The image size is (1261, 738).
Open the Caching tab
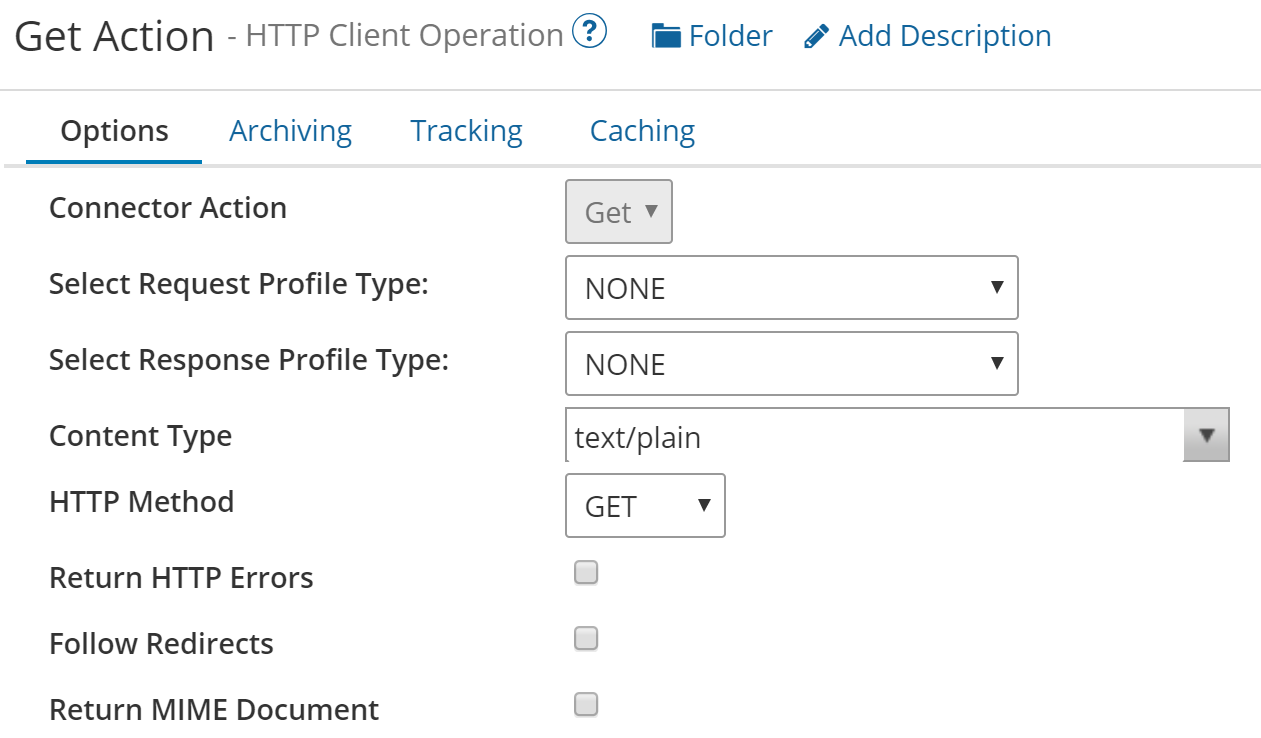tap(642, 130)
